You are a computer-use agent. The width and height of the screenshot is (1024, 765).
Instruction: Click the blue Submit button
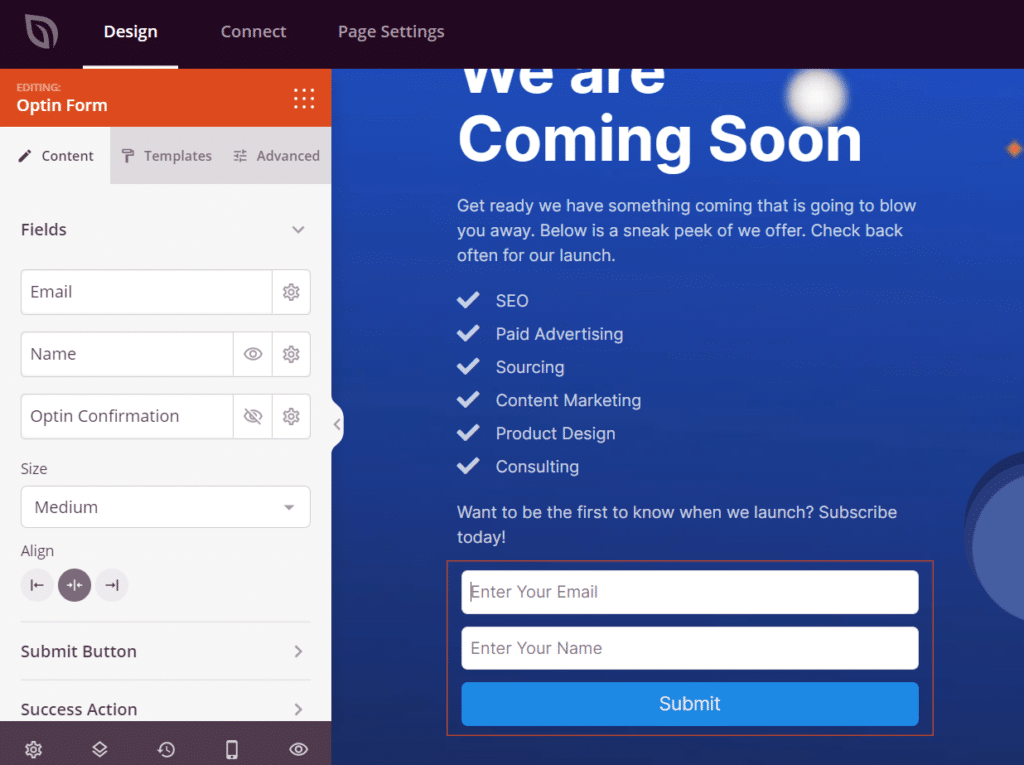689,704
